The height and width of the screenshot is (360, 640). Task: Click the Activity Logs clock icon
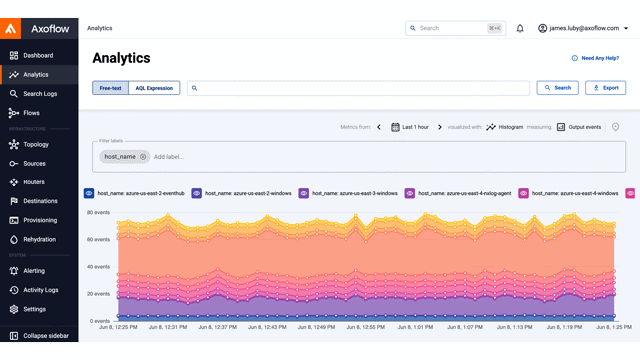pos(14,290)
